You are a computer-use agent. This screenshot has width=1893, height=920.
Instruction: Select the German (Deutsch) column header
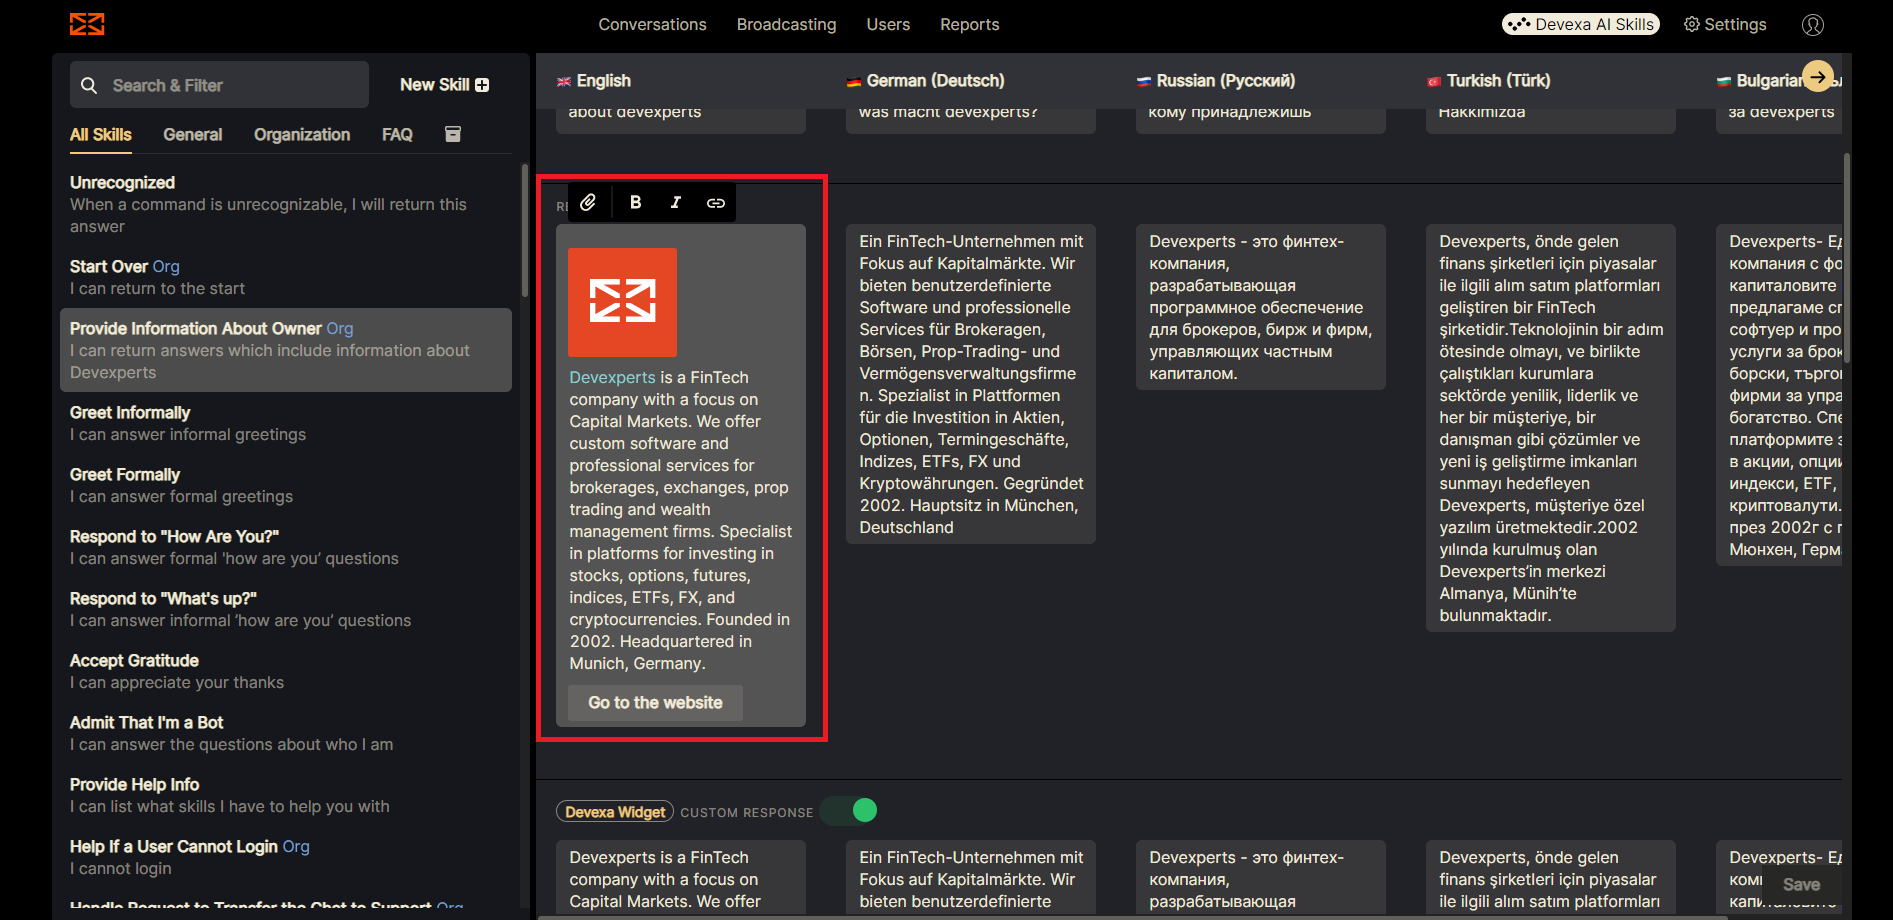click(x=925, y=81)
